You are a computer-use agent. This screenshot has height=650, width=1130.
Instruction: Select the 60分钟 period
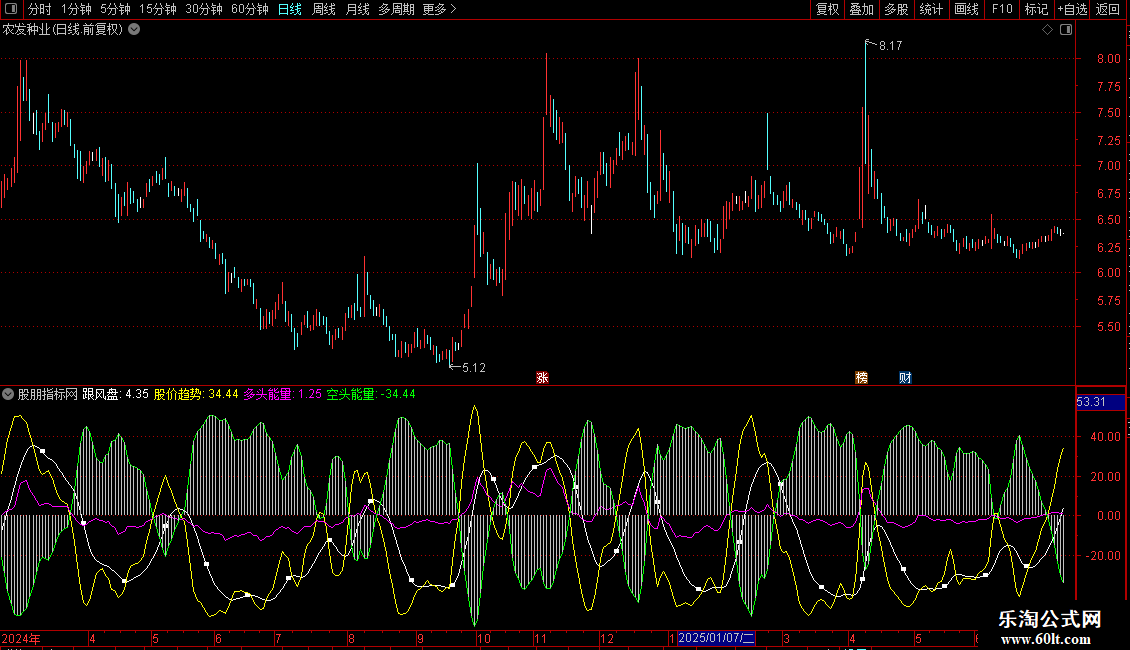(250, 9)
